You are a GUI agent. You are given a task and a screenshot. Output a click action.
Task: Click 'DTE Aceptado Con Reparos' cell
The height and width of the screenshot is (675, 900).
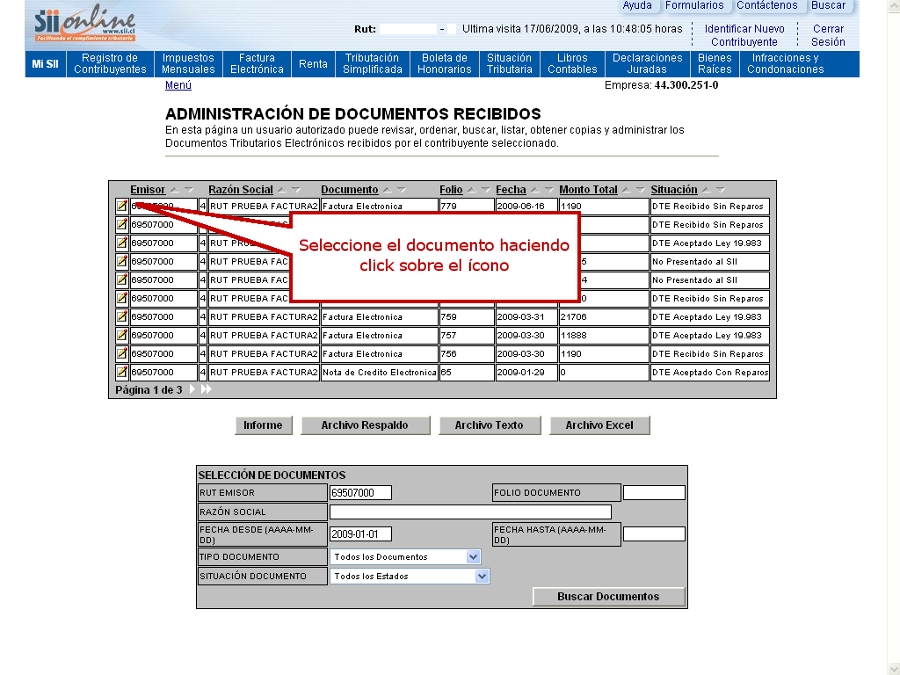click(709, 372)
